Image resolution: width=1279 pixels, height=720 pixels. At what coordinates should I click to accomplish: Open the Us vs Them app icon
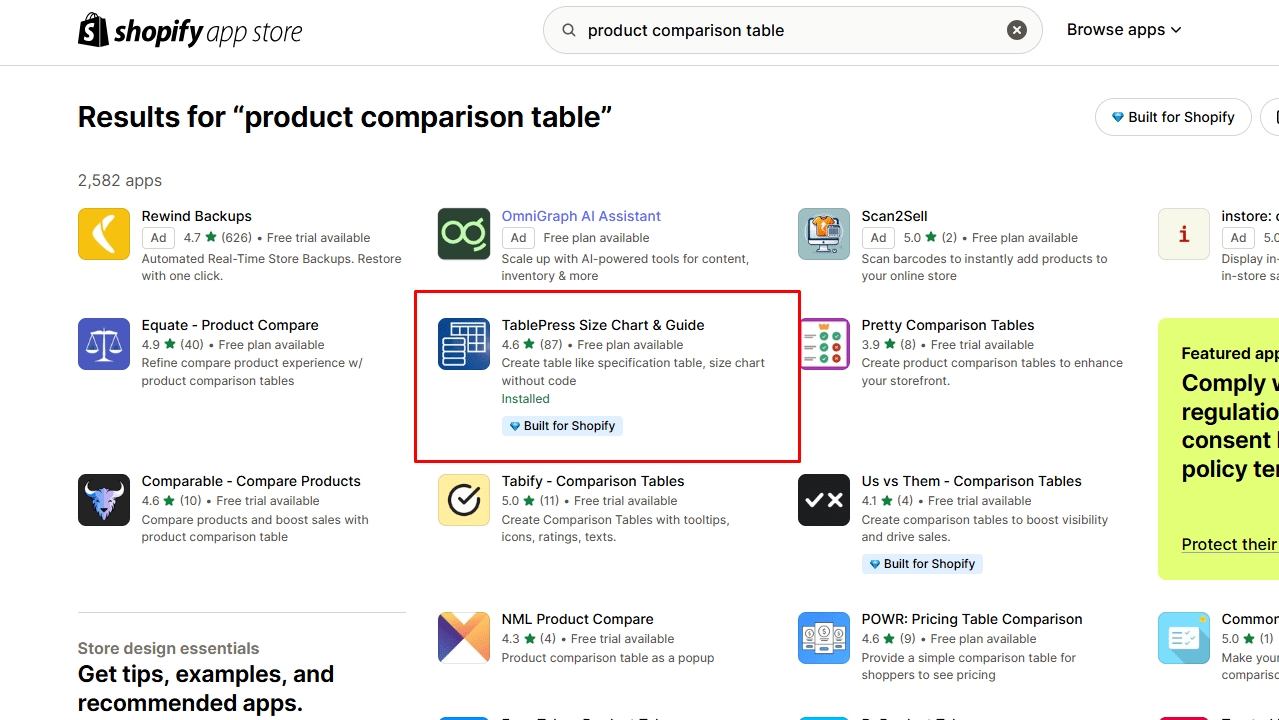824,500
